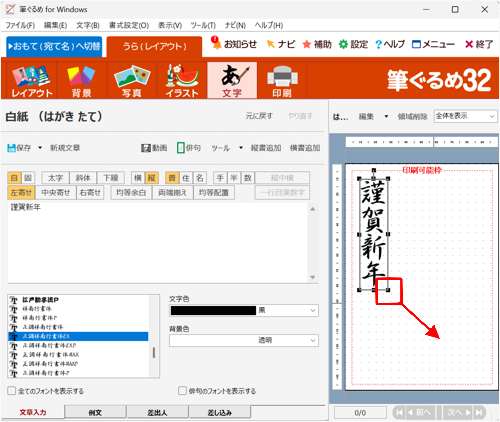Select 中央寄せ center alignment

56,192
